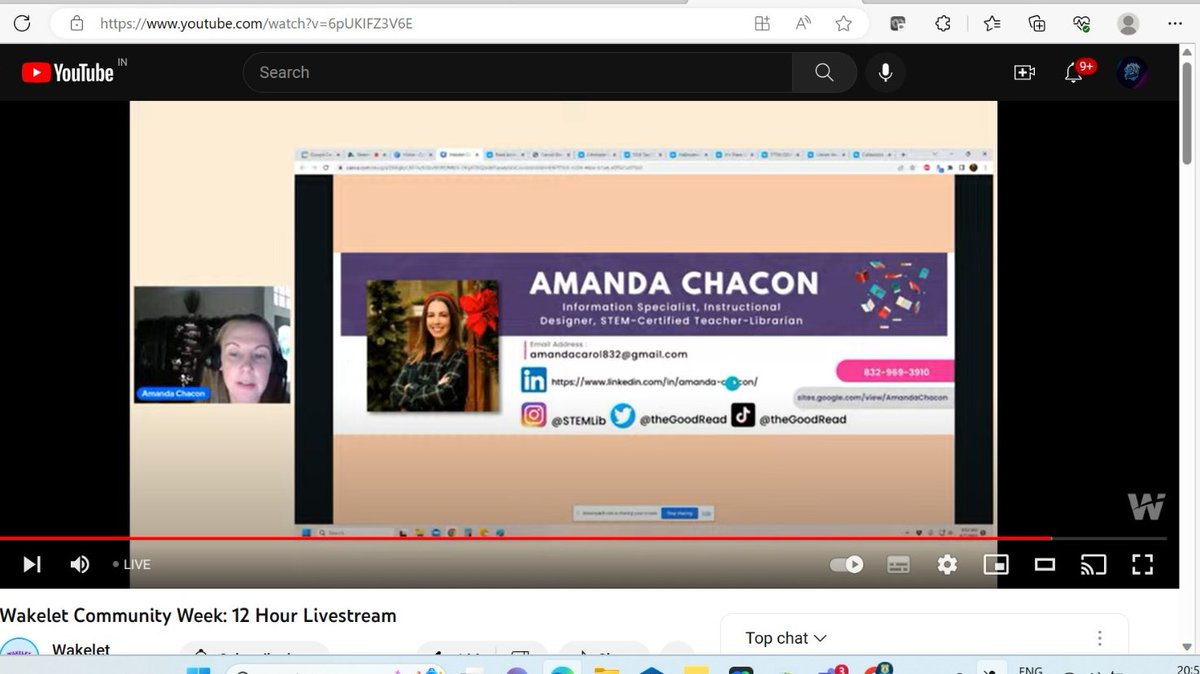Open the Create video button
The image size is (1200, 674).
[x=1024, y=72]
